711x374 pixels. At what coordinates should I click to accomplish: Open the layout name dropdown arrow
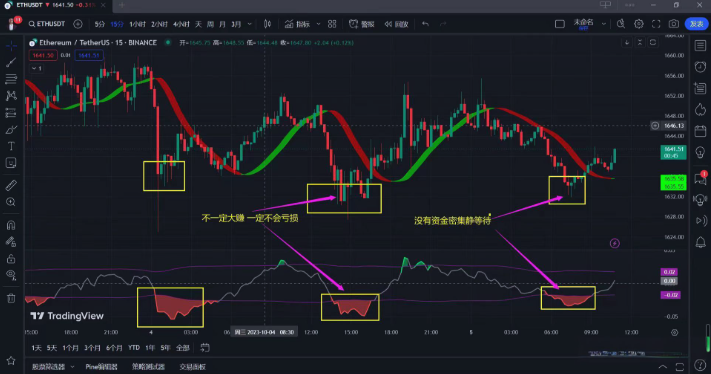pyautogui.click(x=604, y=24)
